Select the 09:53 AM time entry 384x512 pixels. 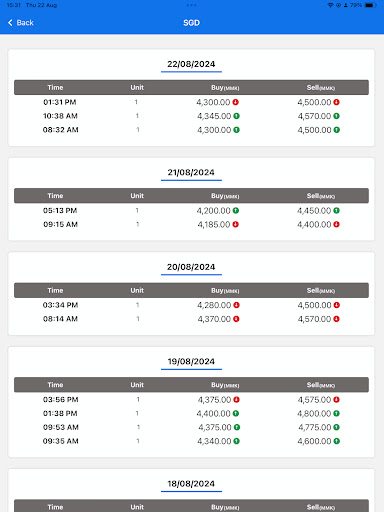[61, 427]
